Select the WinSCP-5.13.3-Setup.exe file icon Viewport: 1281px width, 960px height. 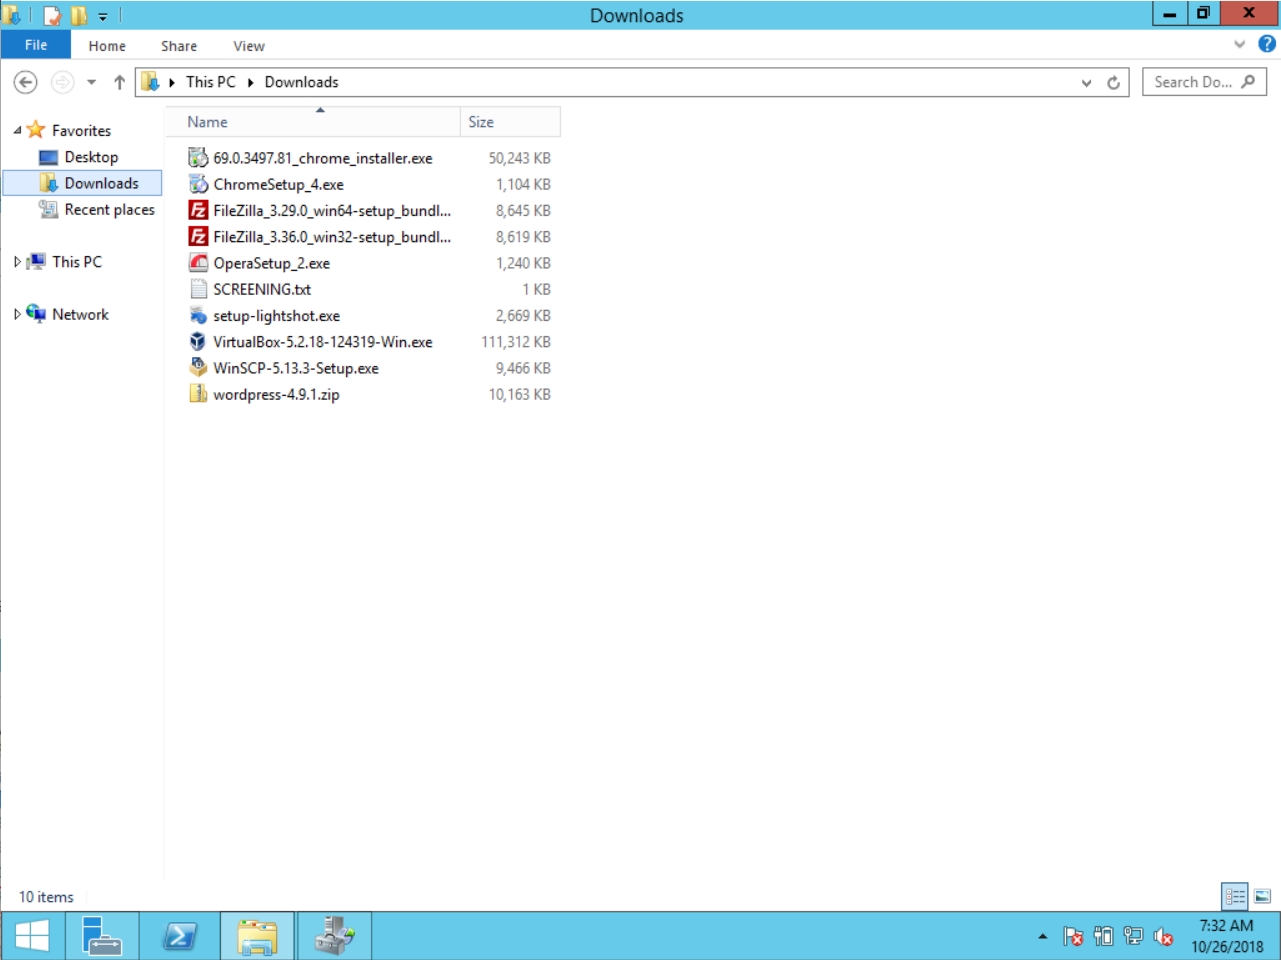coord(198,368)
